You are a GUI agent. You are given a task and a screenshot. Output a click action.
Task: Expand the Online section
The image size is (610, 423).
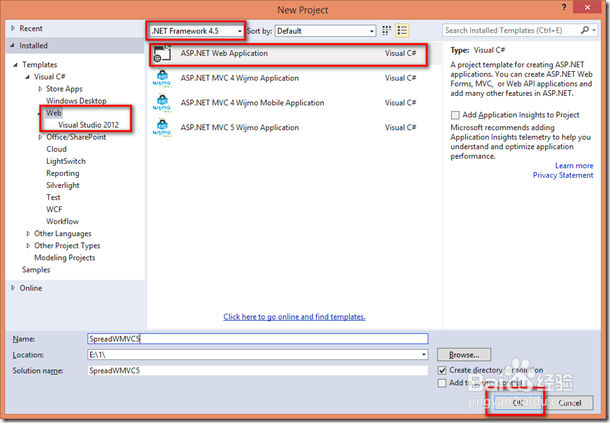point(13,288)
